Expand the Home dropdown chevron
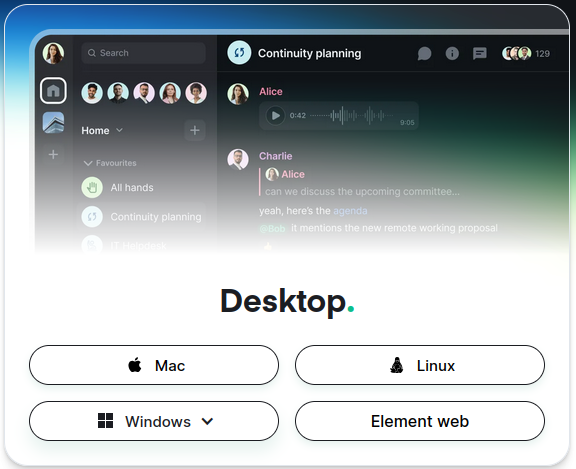Image resolution: width=576 pixels, height=469 pixels. click(119, 130)
